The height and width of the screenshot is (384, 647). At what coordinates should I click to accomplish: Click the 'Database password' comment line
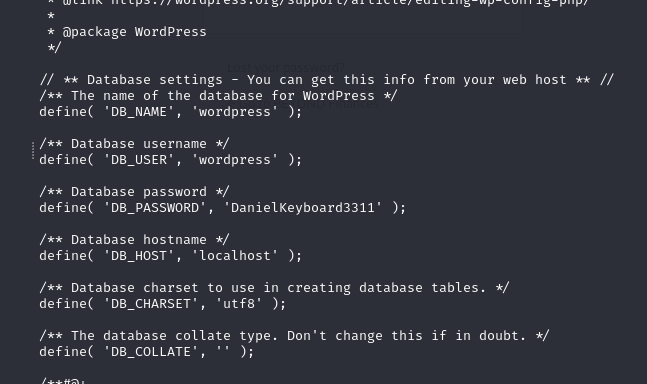coord(134,192)
